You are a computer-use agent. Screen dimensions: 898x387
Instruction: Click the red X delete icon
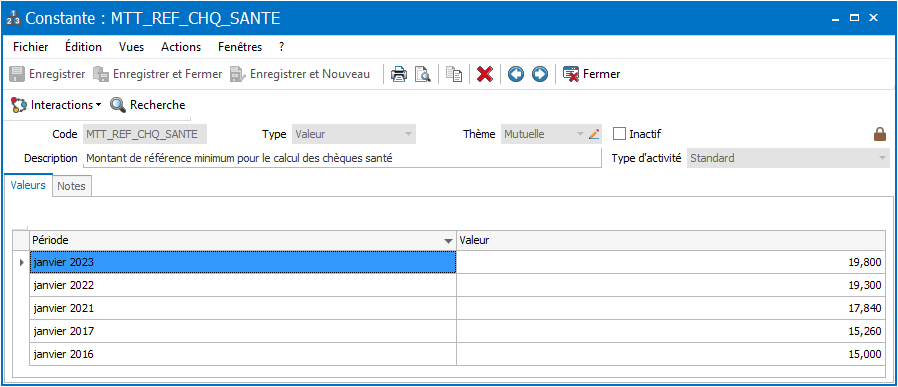(485, 74)
